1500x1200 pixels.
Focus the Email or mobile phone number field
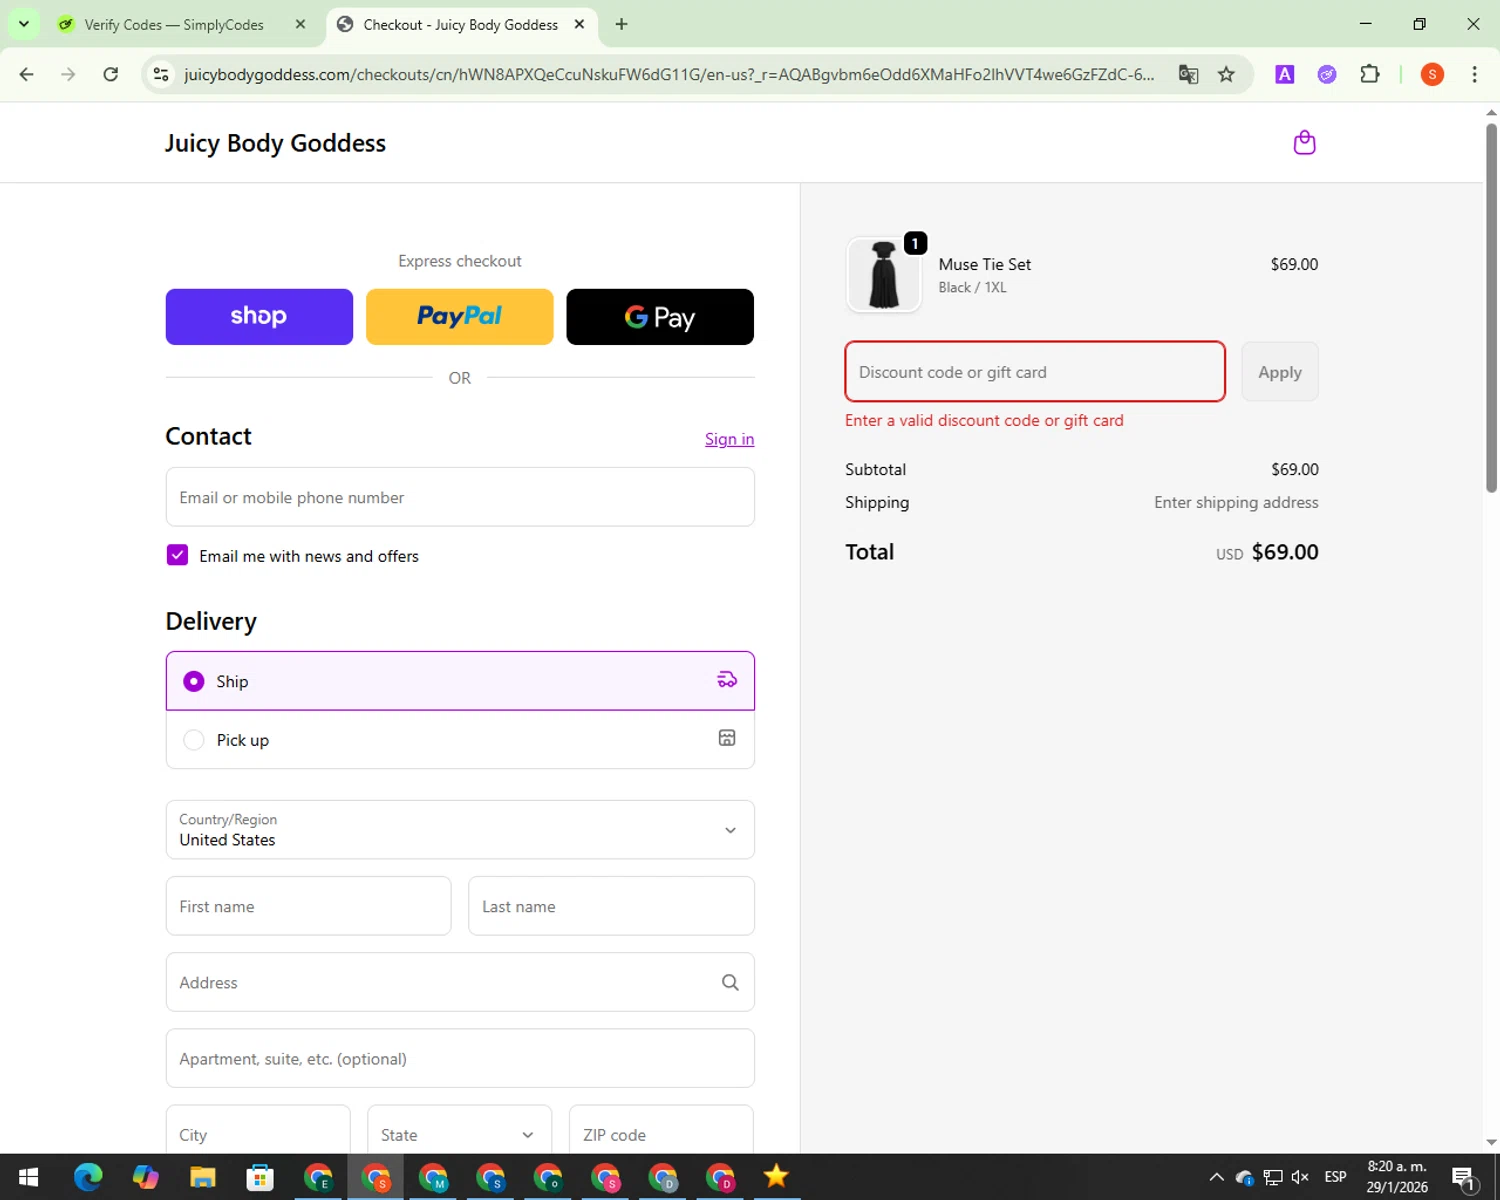click(460, 497)
